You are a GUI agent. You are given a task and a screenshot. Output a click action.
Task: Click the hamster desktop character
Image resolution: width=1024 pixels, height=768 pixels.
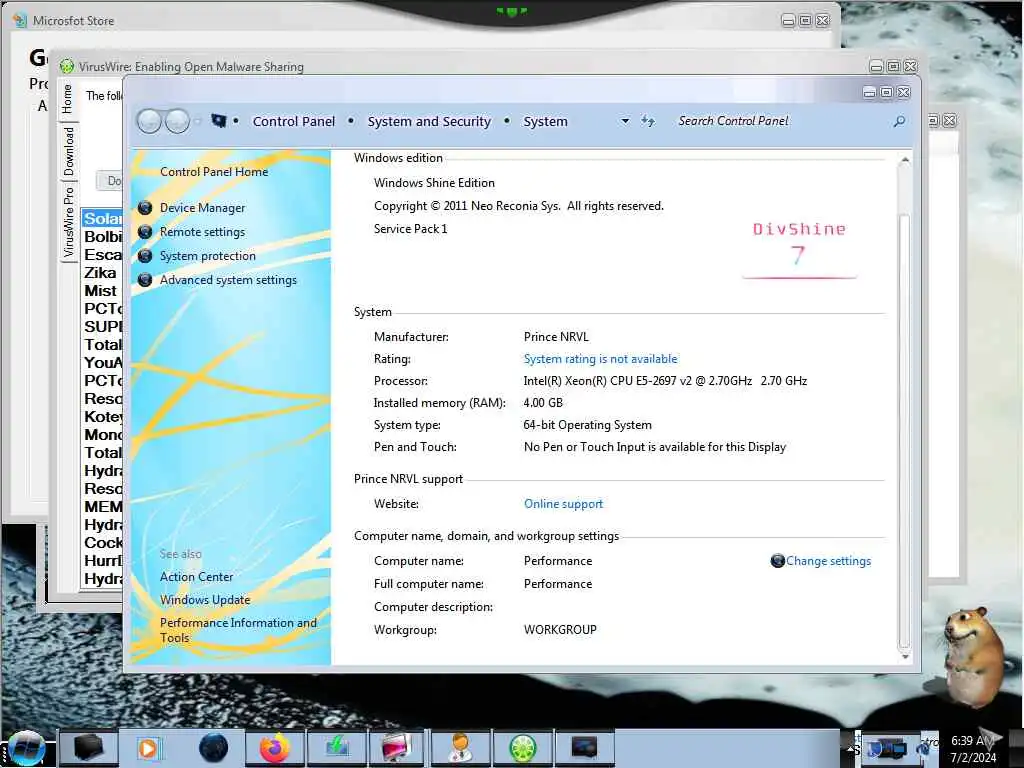[x=974, y=658]
